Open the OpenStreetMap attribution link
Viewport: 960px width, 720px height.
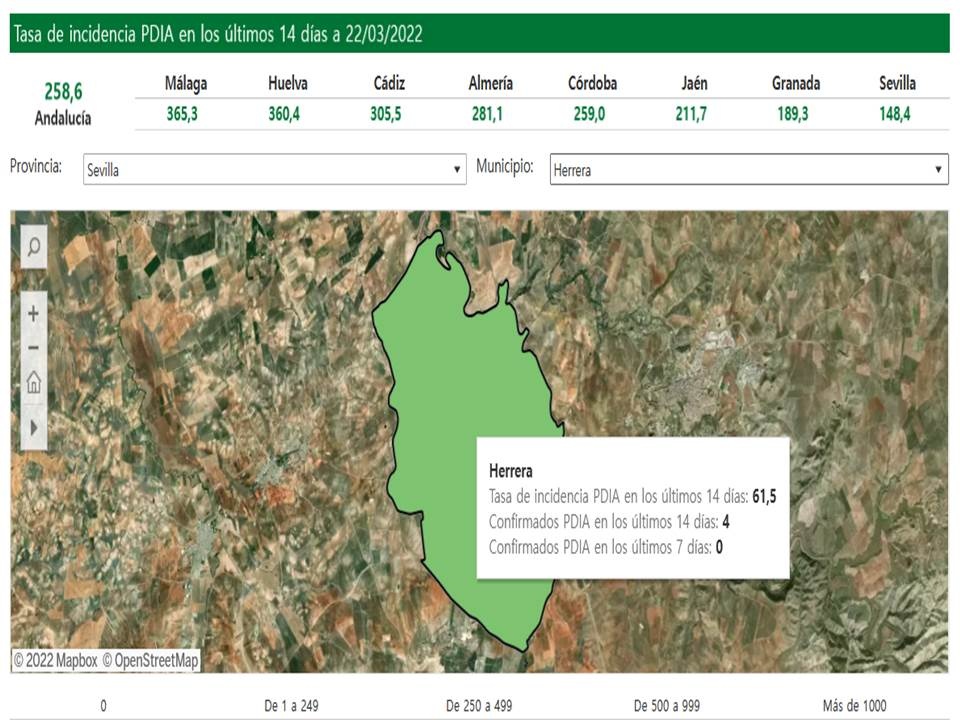pyautogui.click(x=150, y=658)
